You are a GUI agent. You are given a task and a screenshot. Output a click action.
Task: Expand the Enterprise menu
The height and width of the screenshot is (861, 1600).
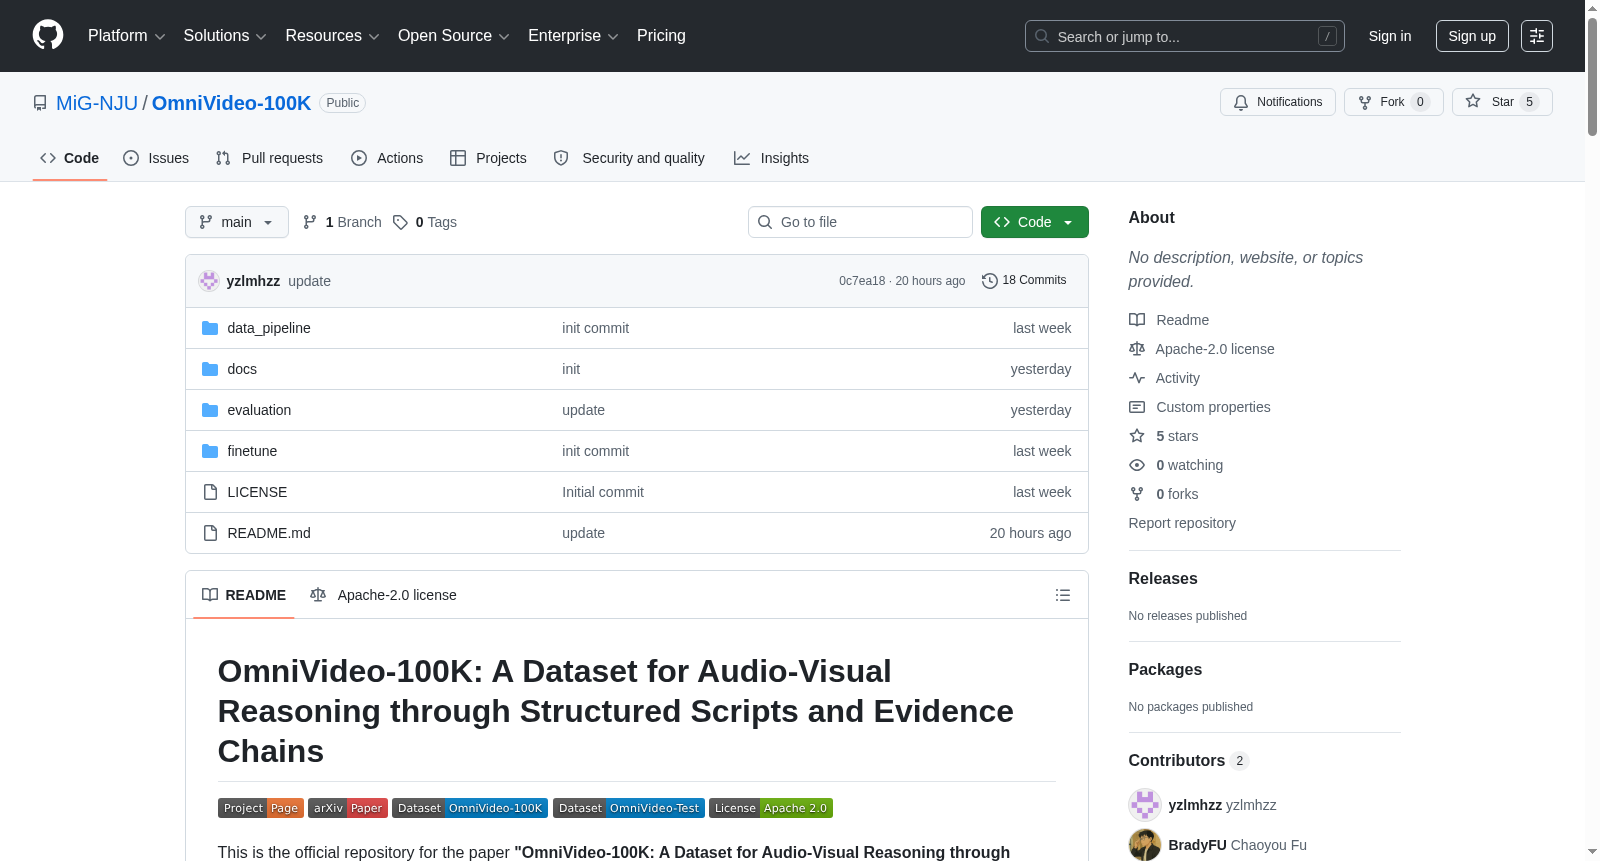coord(573,36)
